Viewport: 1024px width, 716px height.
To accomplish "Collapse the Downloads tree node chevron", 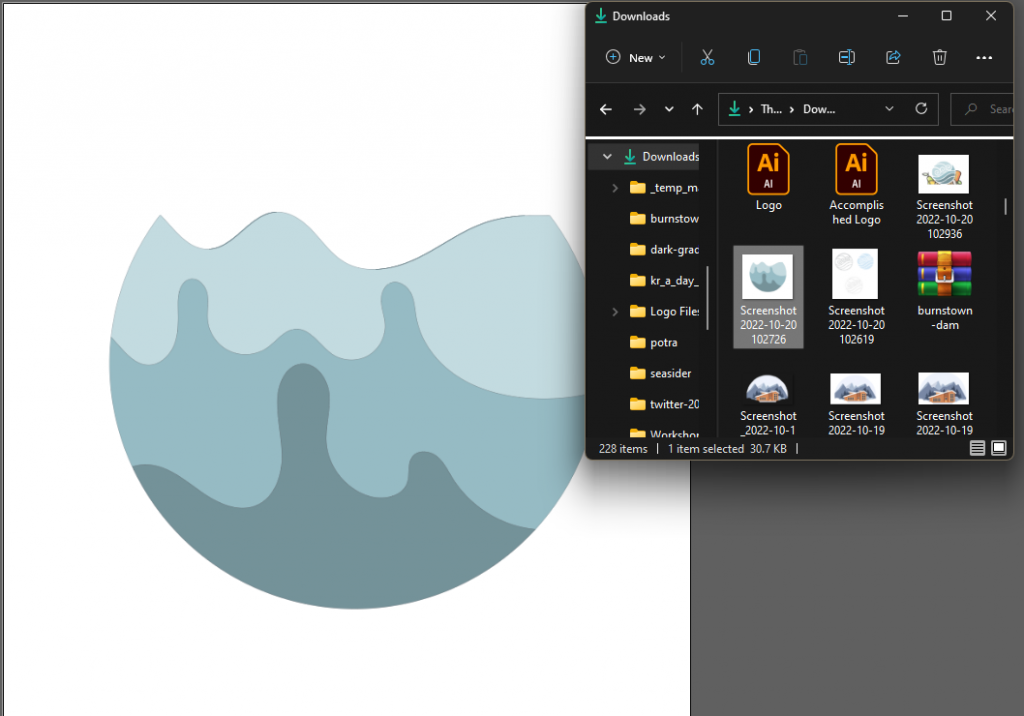I will (607, 156).
